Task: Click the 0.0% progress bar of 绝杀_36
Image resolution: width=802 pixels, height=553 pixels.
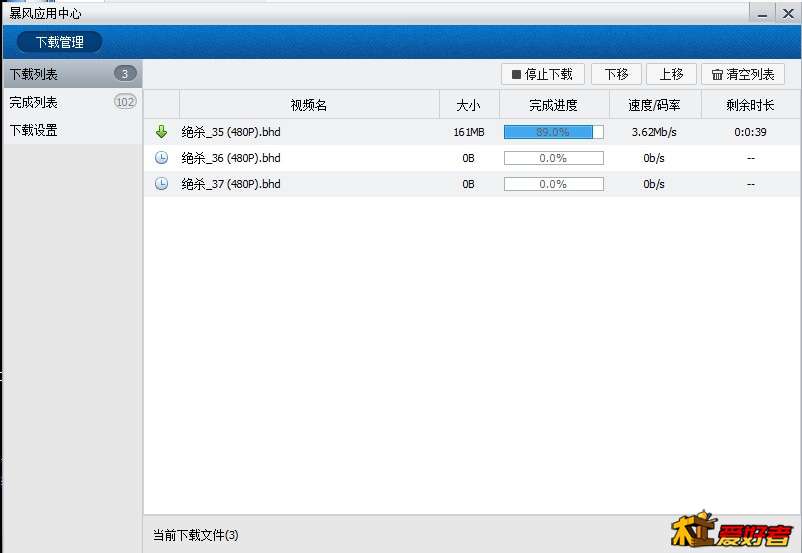Action: click(x=553, y=158)
